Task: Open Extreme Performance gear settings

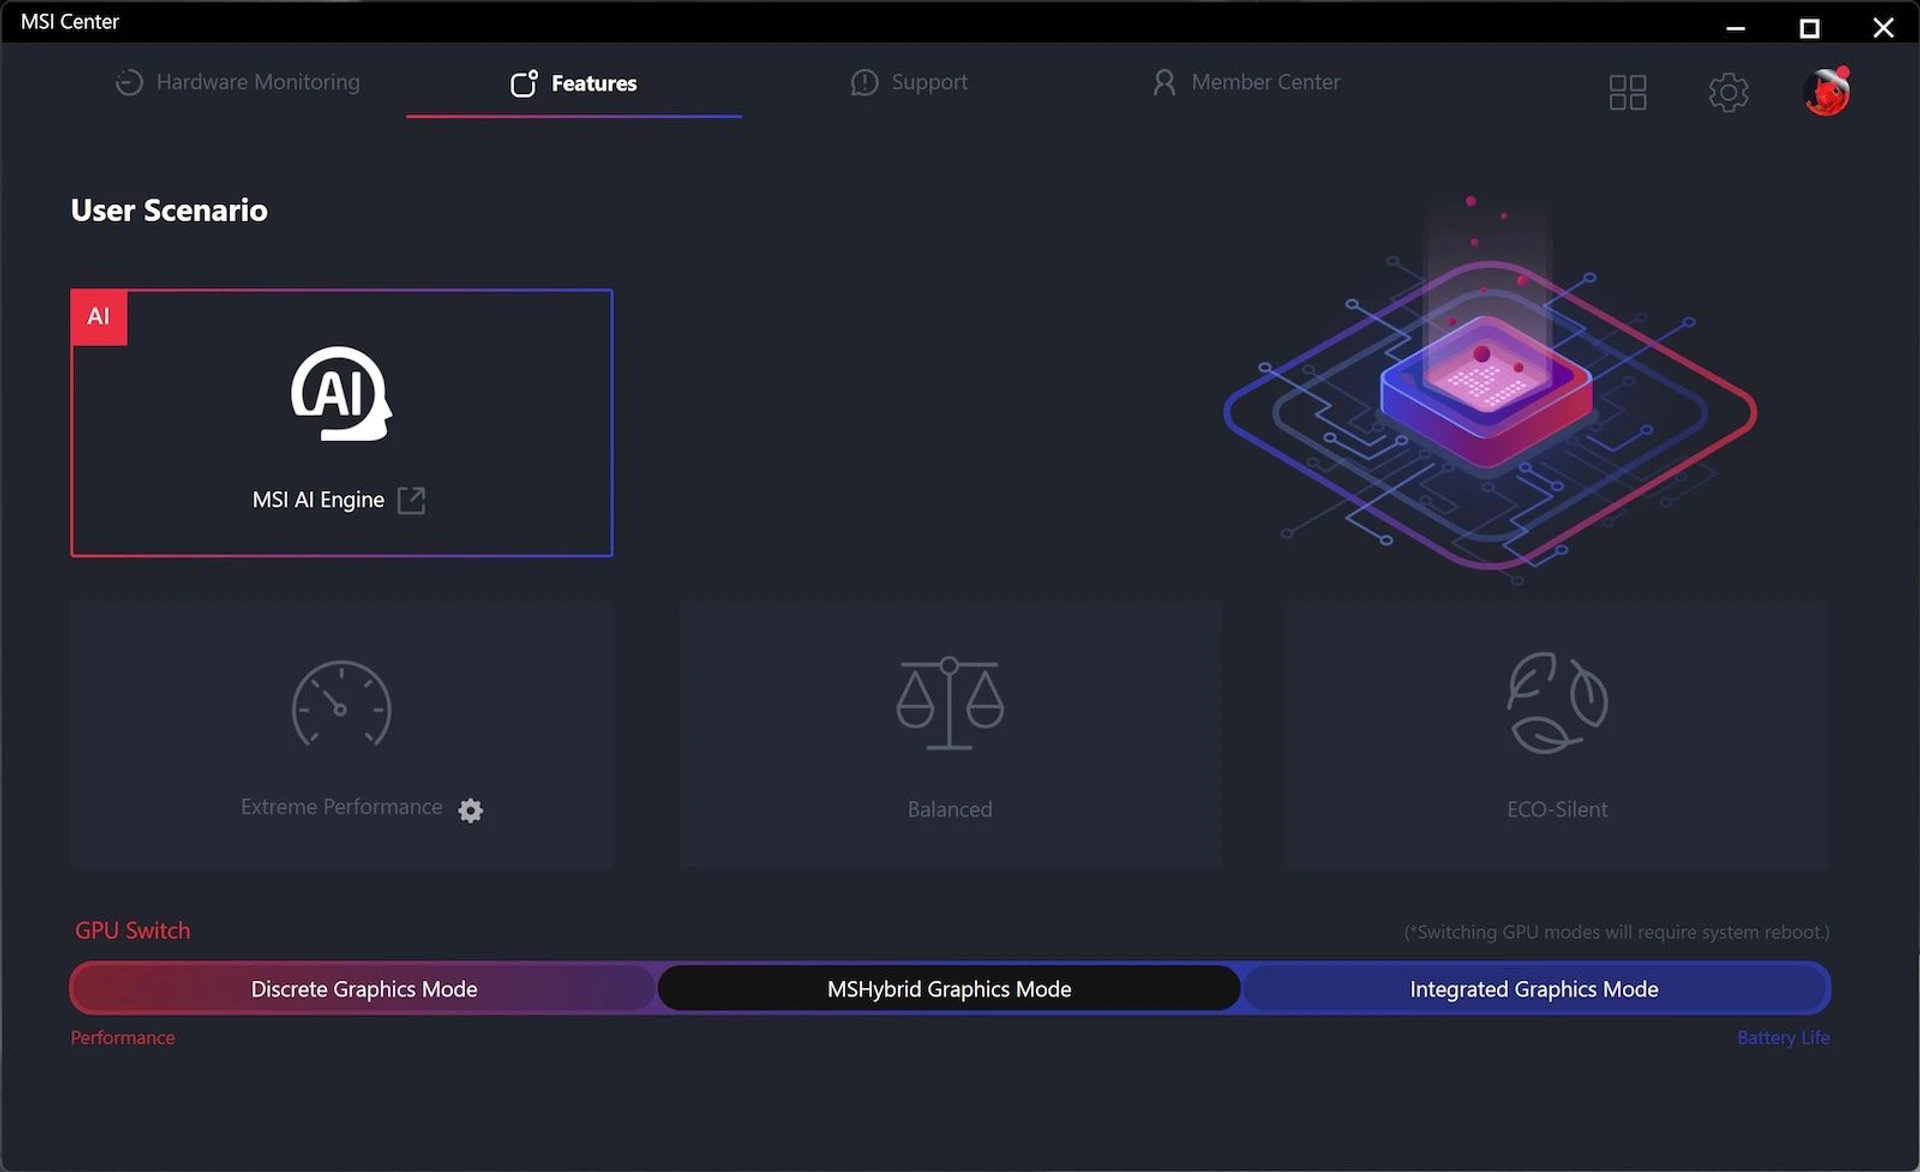Action: (470, 810)
